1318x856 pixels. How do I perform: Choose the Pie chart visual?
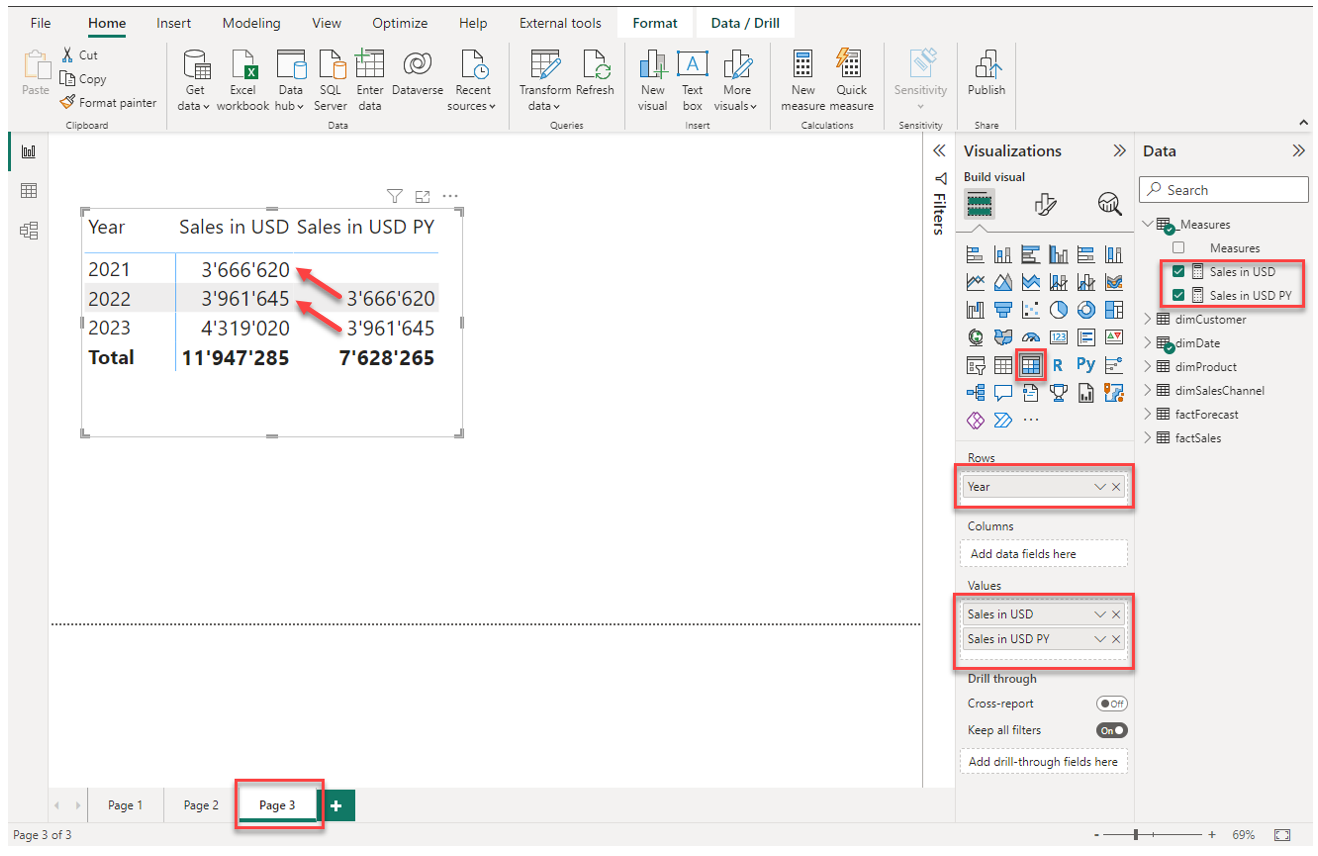1059,311
